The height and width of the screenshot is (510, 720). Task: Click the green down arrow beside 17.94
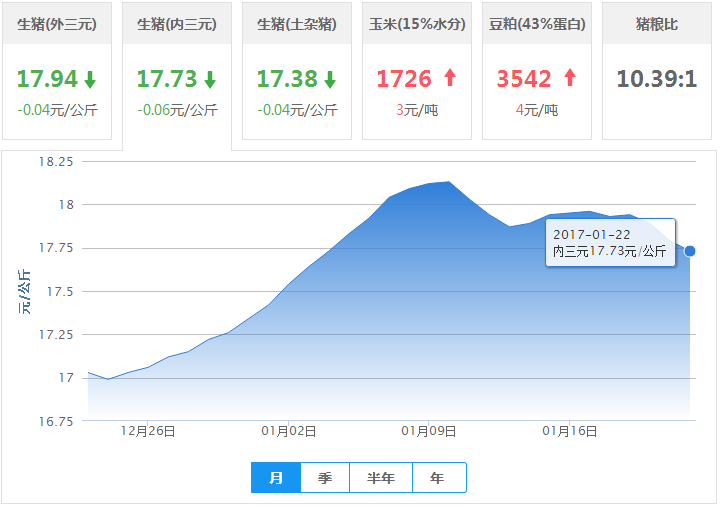90,79
